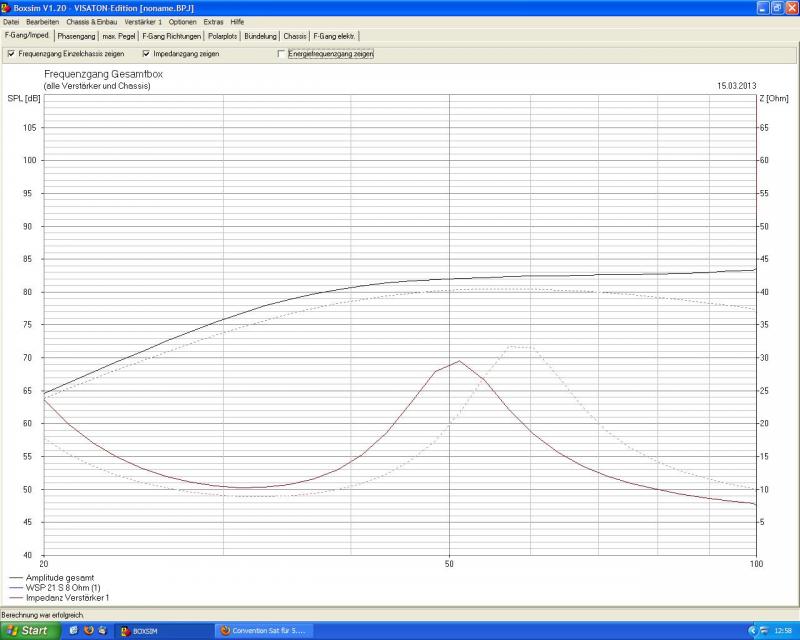This screenshot has height=640, width=800.
Task: Open the Chassis & Einbau menu
Action: tap(92, 21)
